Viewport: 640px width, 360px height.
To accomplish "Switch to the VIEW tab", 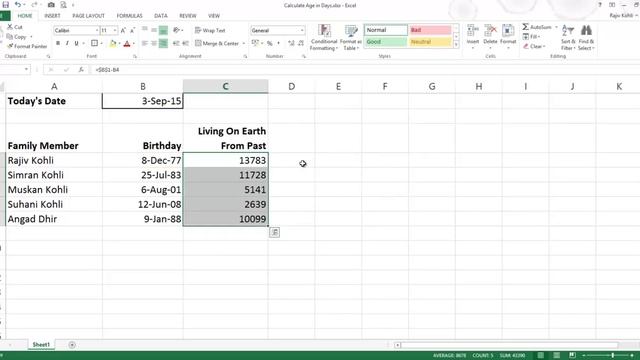I will point(214,16).
